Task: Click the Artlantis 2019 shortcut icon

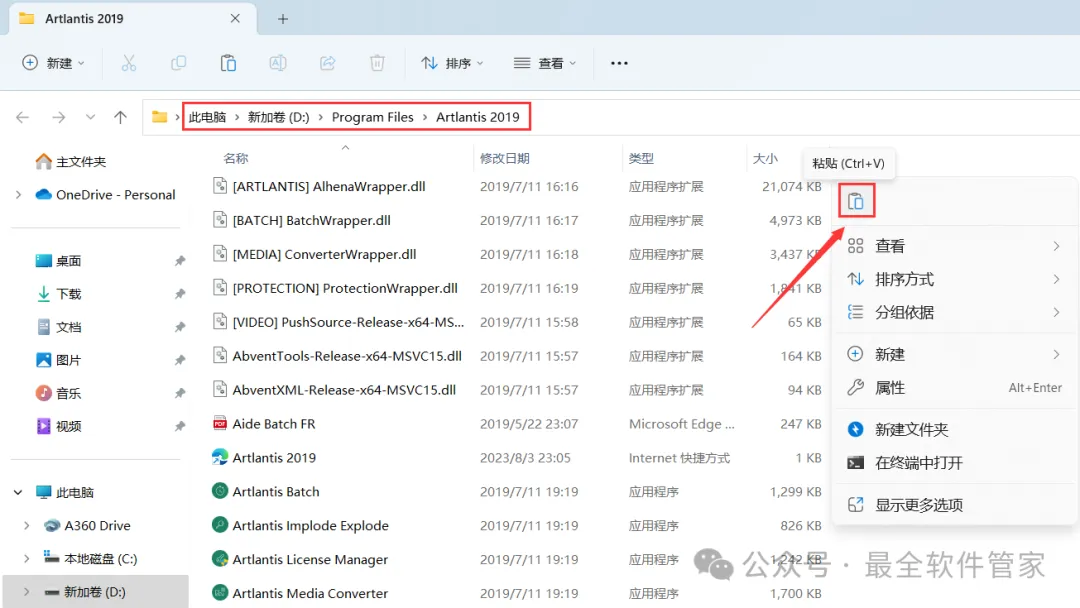Action: (220, 457)
